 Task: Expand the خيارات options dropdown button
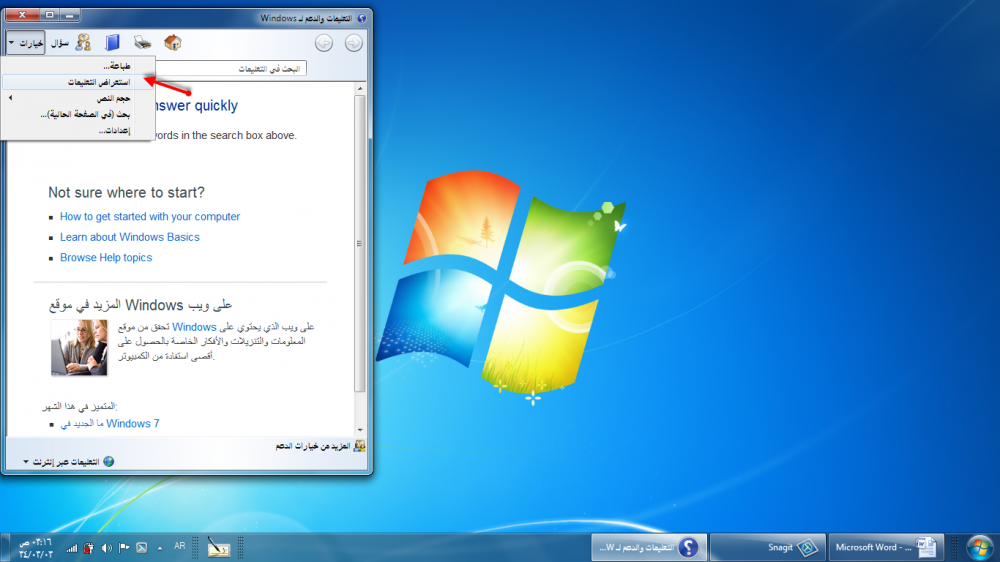pyautogui.click(x=25, y=42)
